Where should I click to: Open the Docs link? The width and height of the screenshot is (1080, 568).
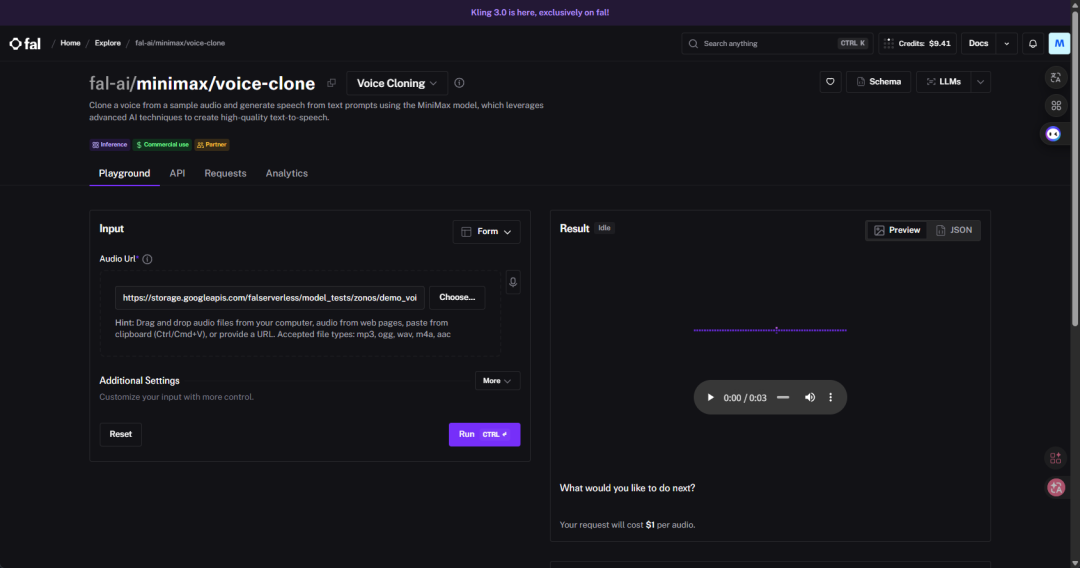click(978, 43)
